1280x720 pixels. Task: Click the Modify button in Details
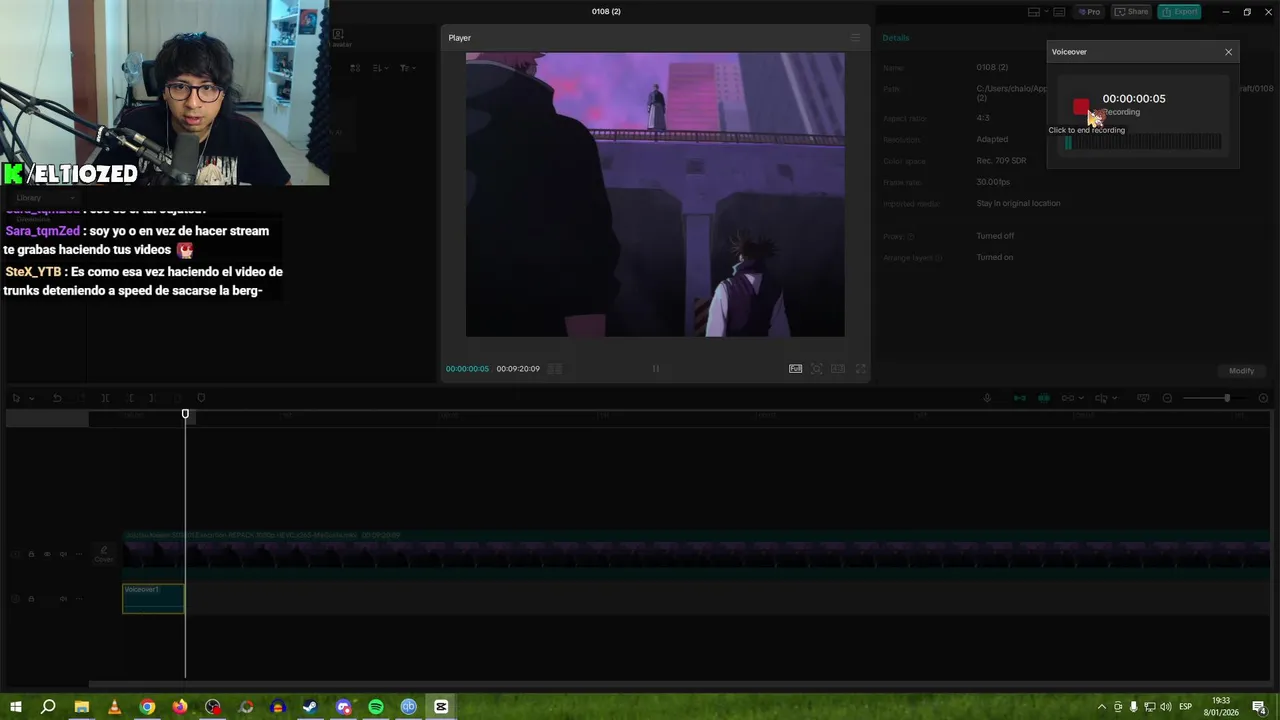[x=1241, y=371]
